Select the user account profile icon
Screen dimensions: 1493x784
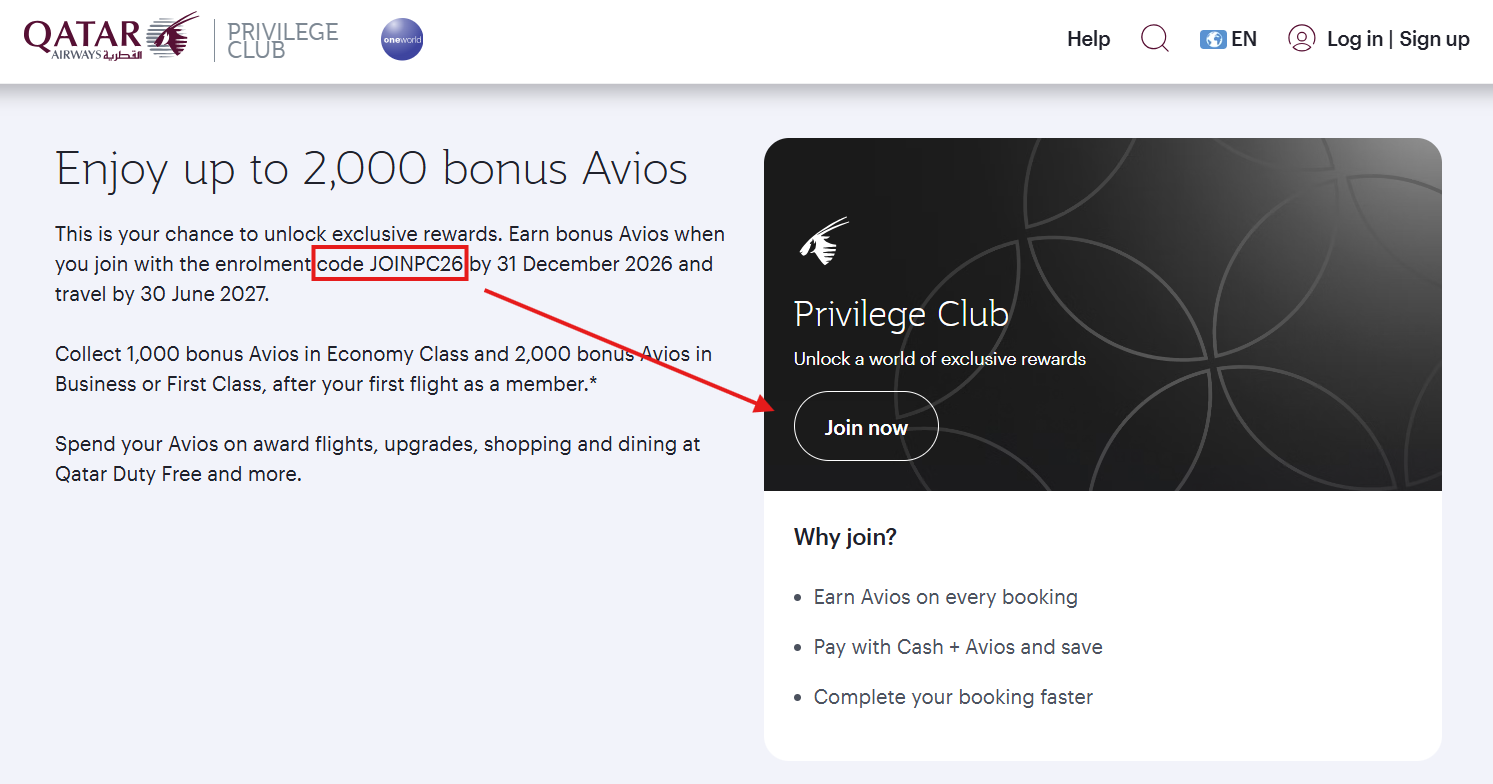click(1301, 38)
